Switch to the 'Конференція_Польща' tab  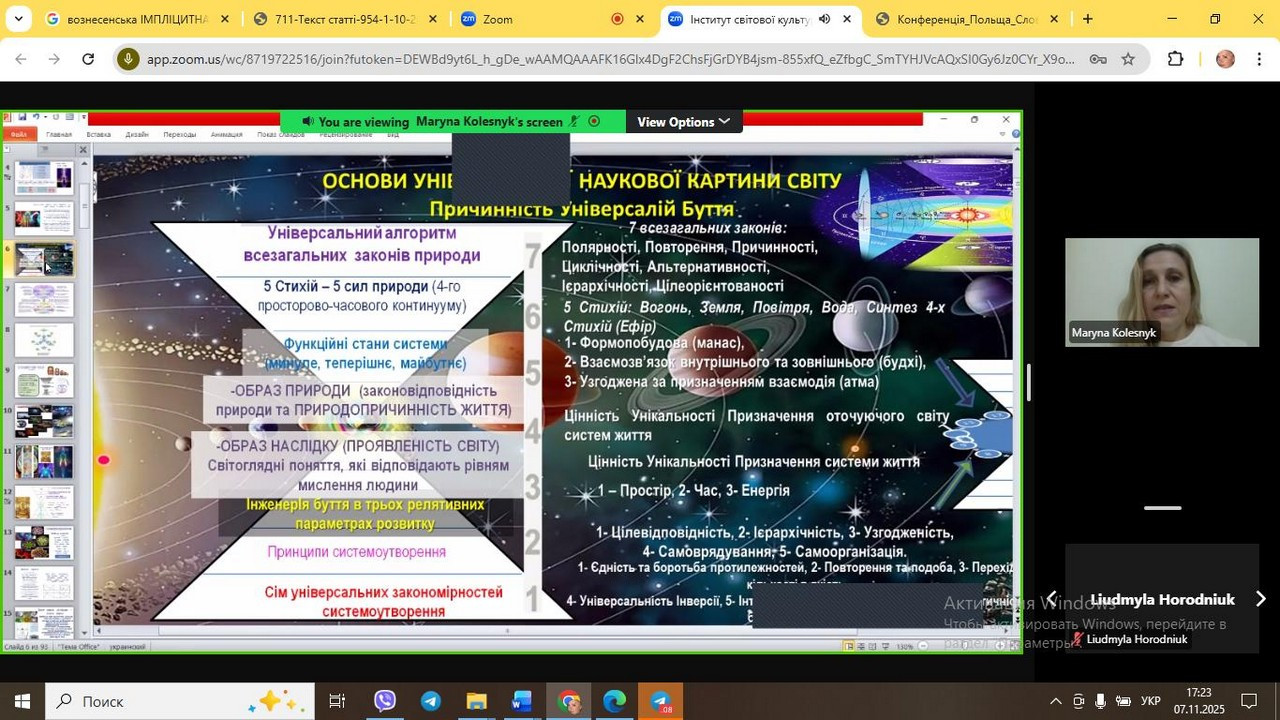click(x=967, y=19)
